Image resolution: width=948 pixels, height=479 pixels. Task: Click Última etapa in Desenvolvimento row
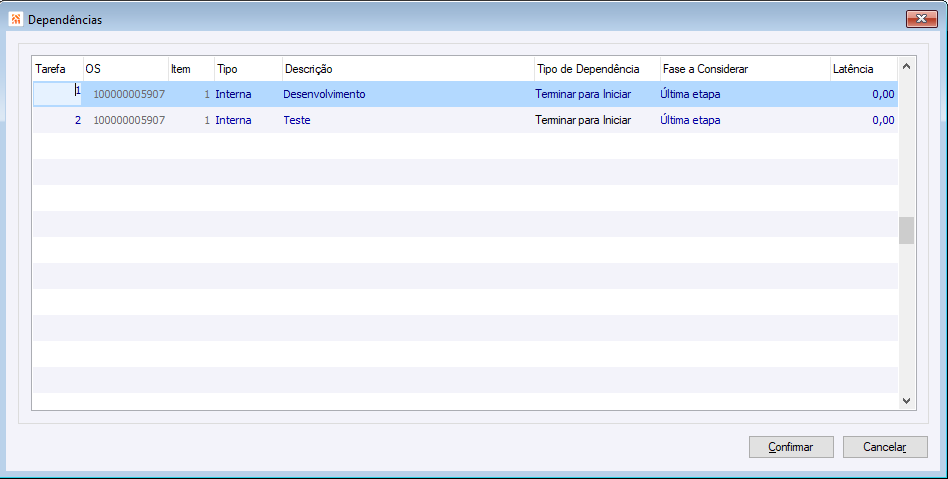tap(690, 94)
